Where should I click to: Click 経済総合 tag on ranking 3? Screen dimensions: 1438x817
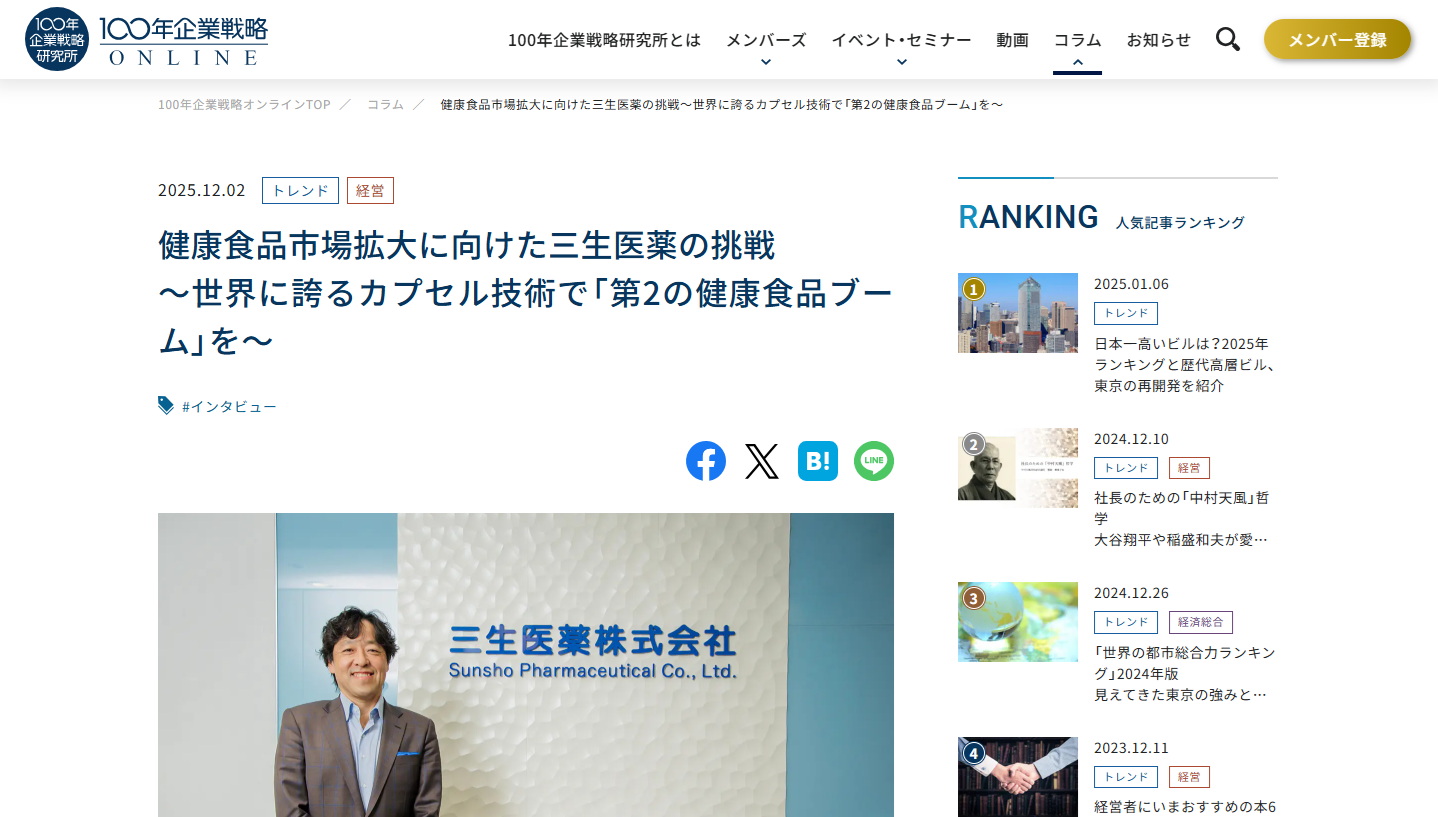(x=1201, y=622)
